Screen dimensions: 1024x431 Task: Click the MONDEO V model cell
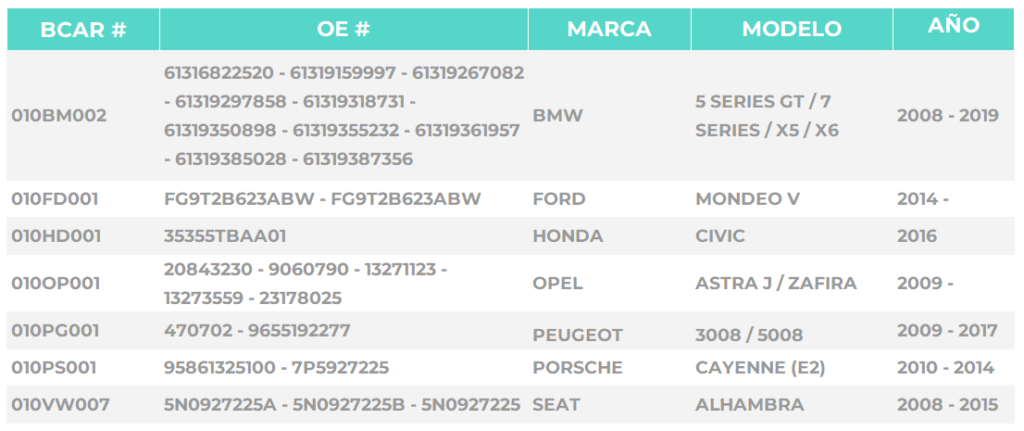point(747,199)
